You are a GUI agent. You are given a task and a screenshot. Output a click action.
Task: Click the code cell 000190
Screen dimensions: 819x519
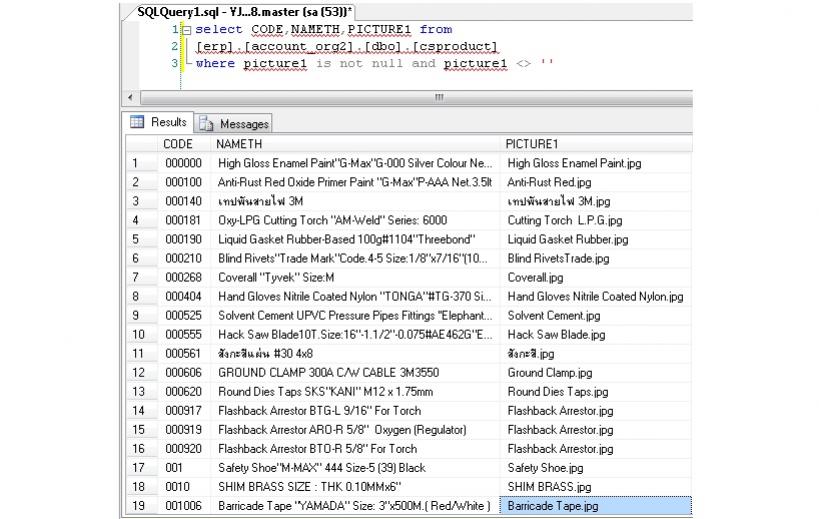coord(184,240)
